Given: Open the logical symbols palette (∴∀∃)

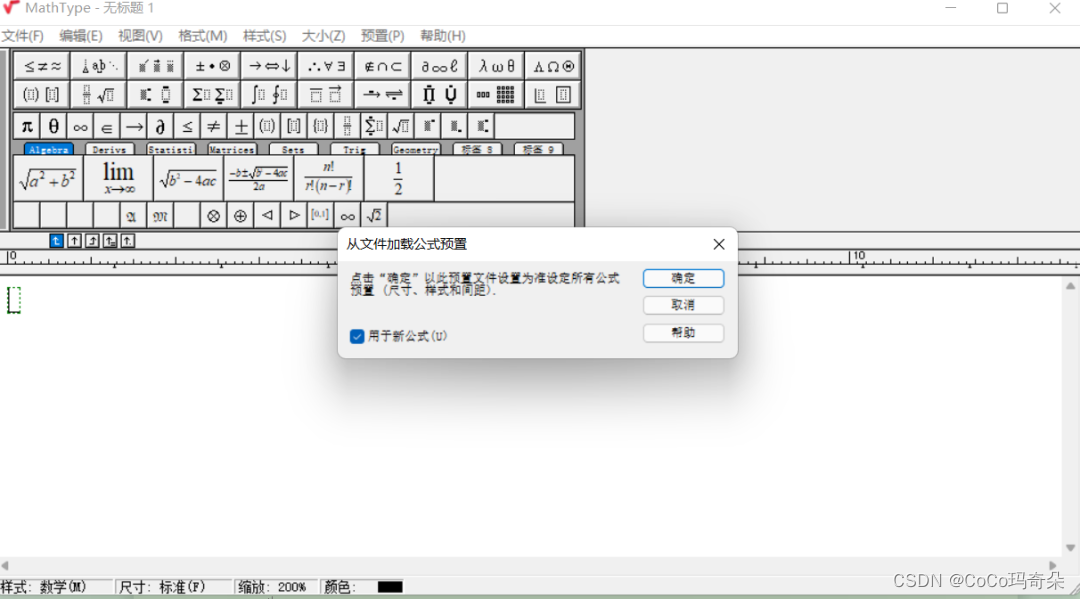Looking at the screenshot, I should (326, 67).
